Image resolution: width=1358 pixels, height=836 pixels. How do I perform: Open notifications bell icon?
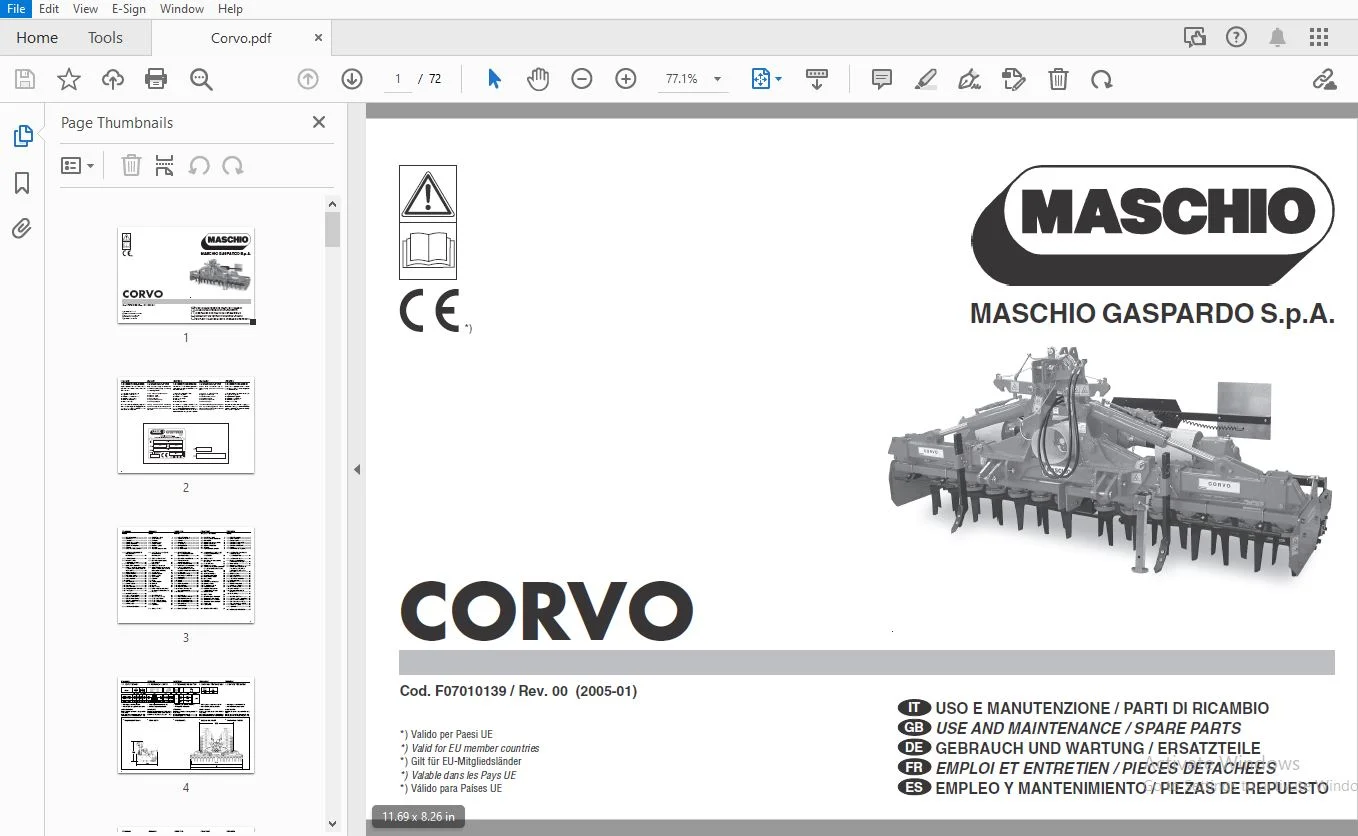1277,38
